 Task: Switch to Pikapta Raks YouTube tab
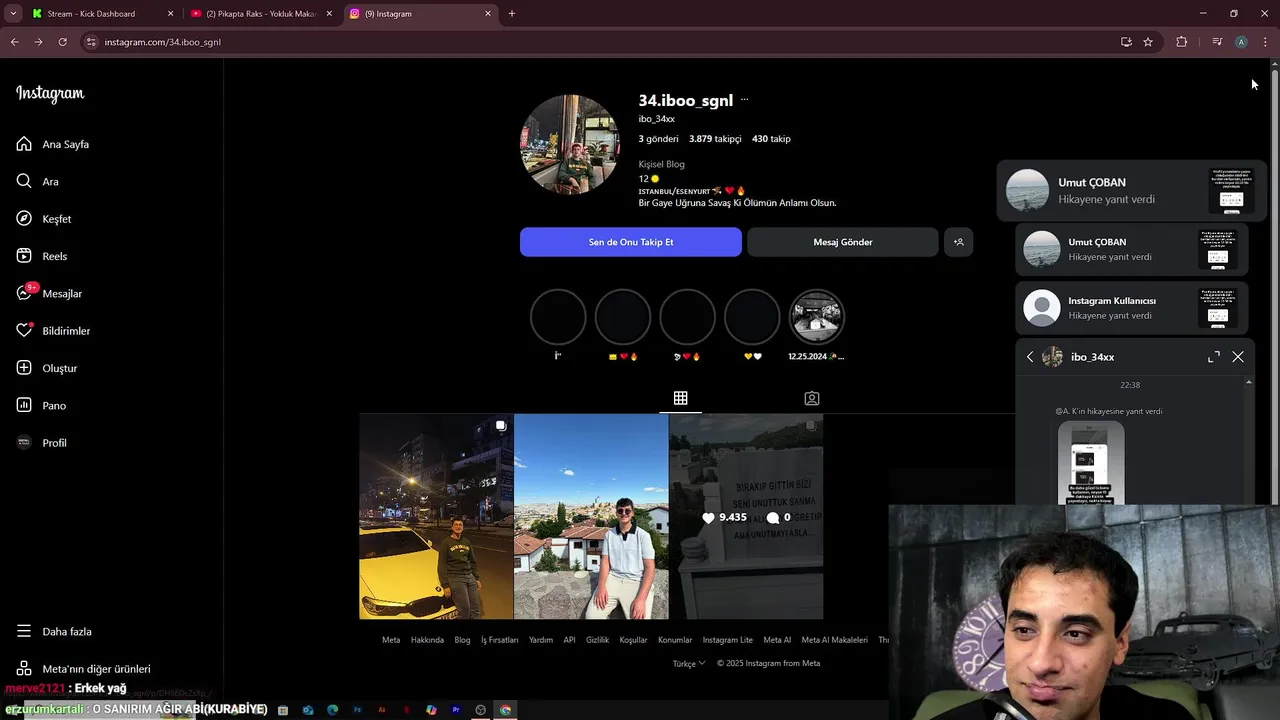point(262,14)
